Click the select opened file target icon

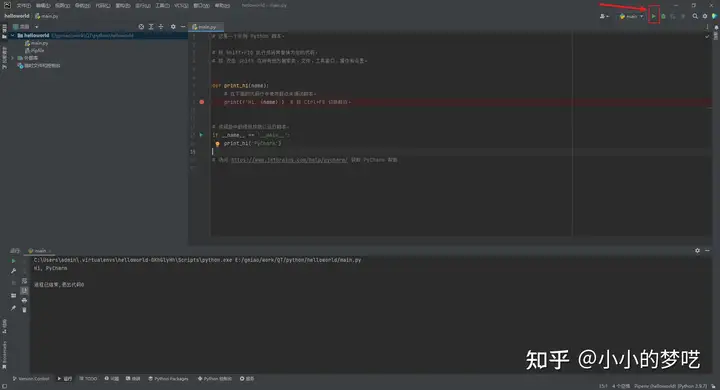point(141,27)
